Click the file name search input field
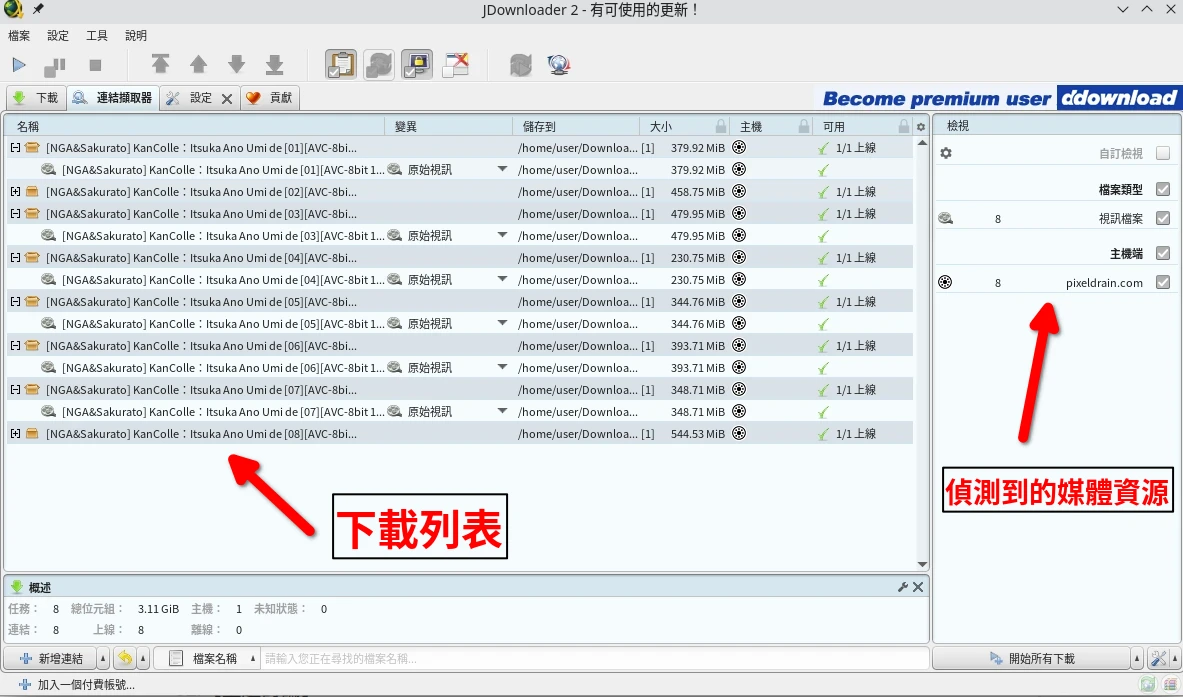 (x=594, y=658)
